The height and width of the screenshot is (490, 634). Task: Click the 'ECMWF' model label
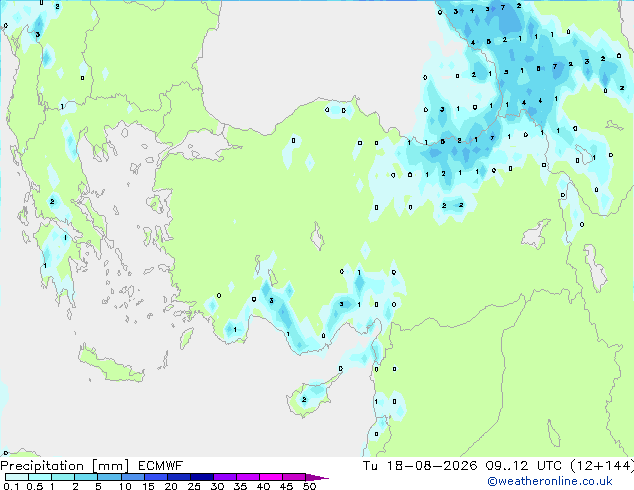tap(161, 466)
